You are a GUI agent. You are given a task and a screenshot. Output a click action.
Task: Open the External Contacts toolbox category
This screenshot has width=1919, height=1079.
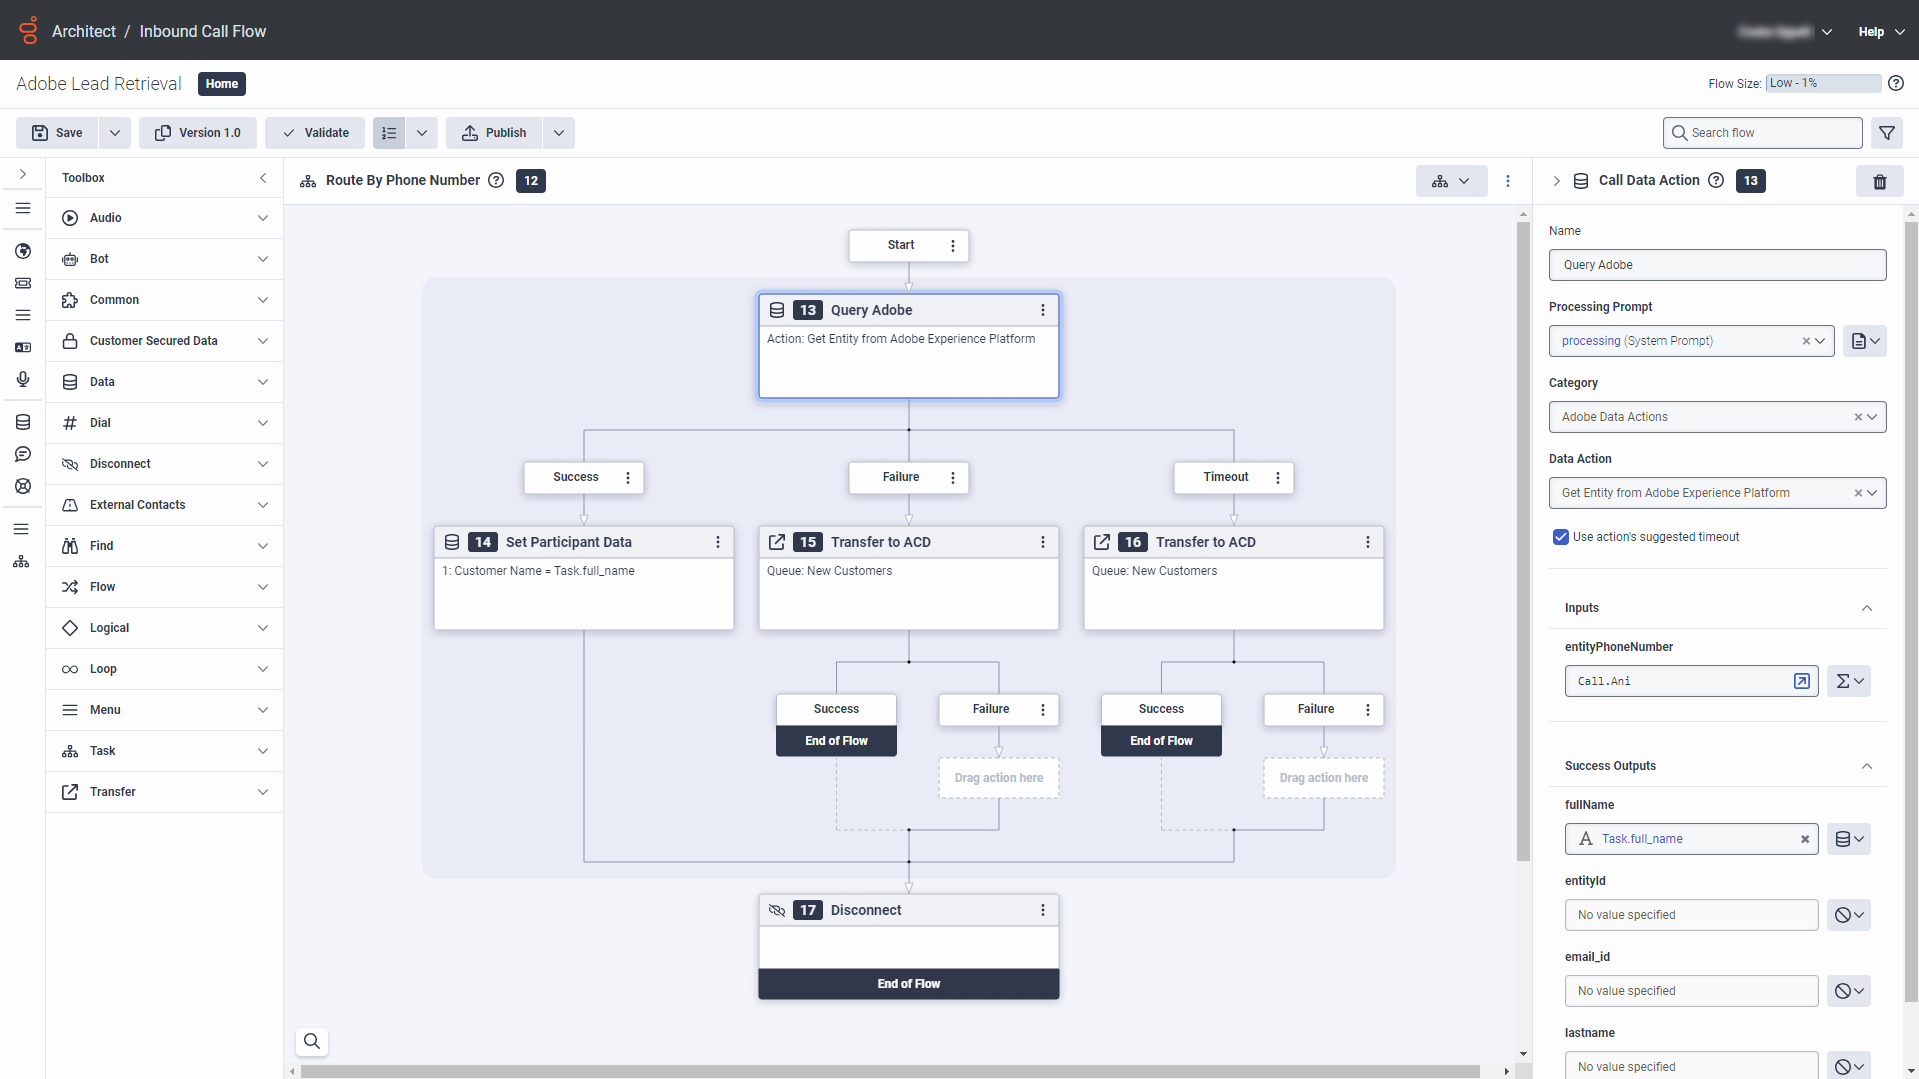(164, 505)
